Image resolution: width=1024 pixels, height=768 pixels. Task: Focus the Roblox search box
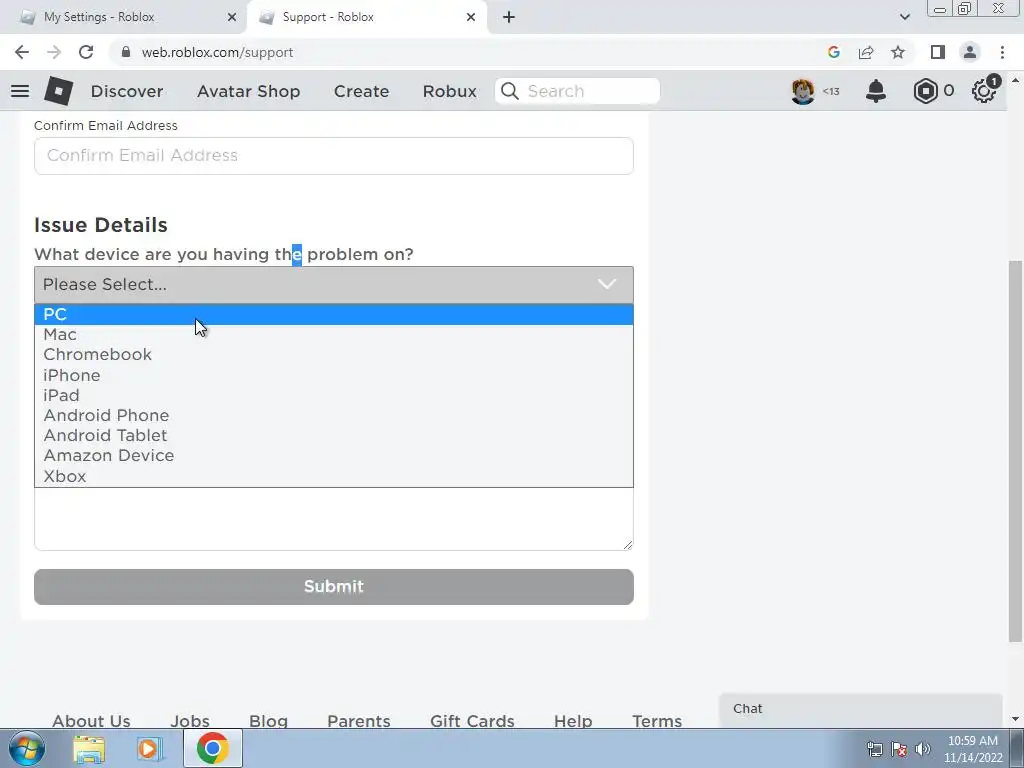[x=577, y=91]
